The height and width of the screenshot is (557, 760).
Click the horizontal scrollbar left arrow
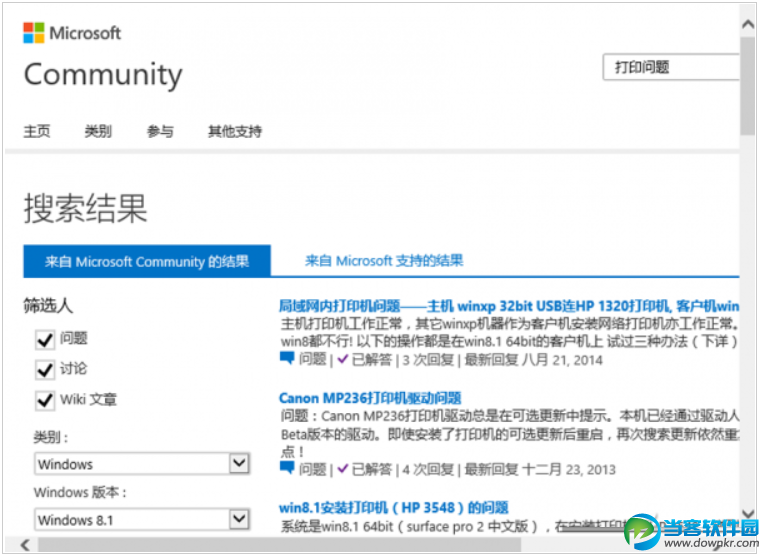[25, 545]
